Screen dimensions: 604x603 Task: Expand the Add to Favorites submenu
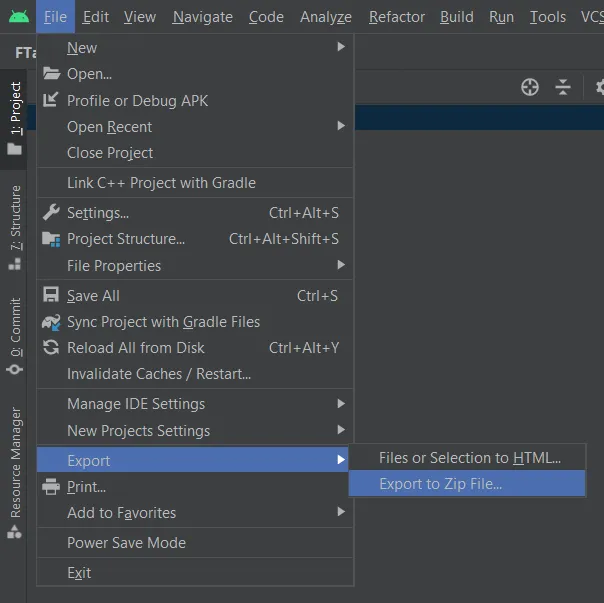[x=195, y=512]
